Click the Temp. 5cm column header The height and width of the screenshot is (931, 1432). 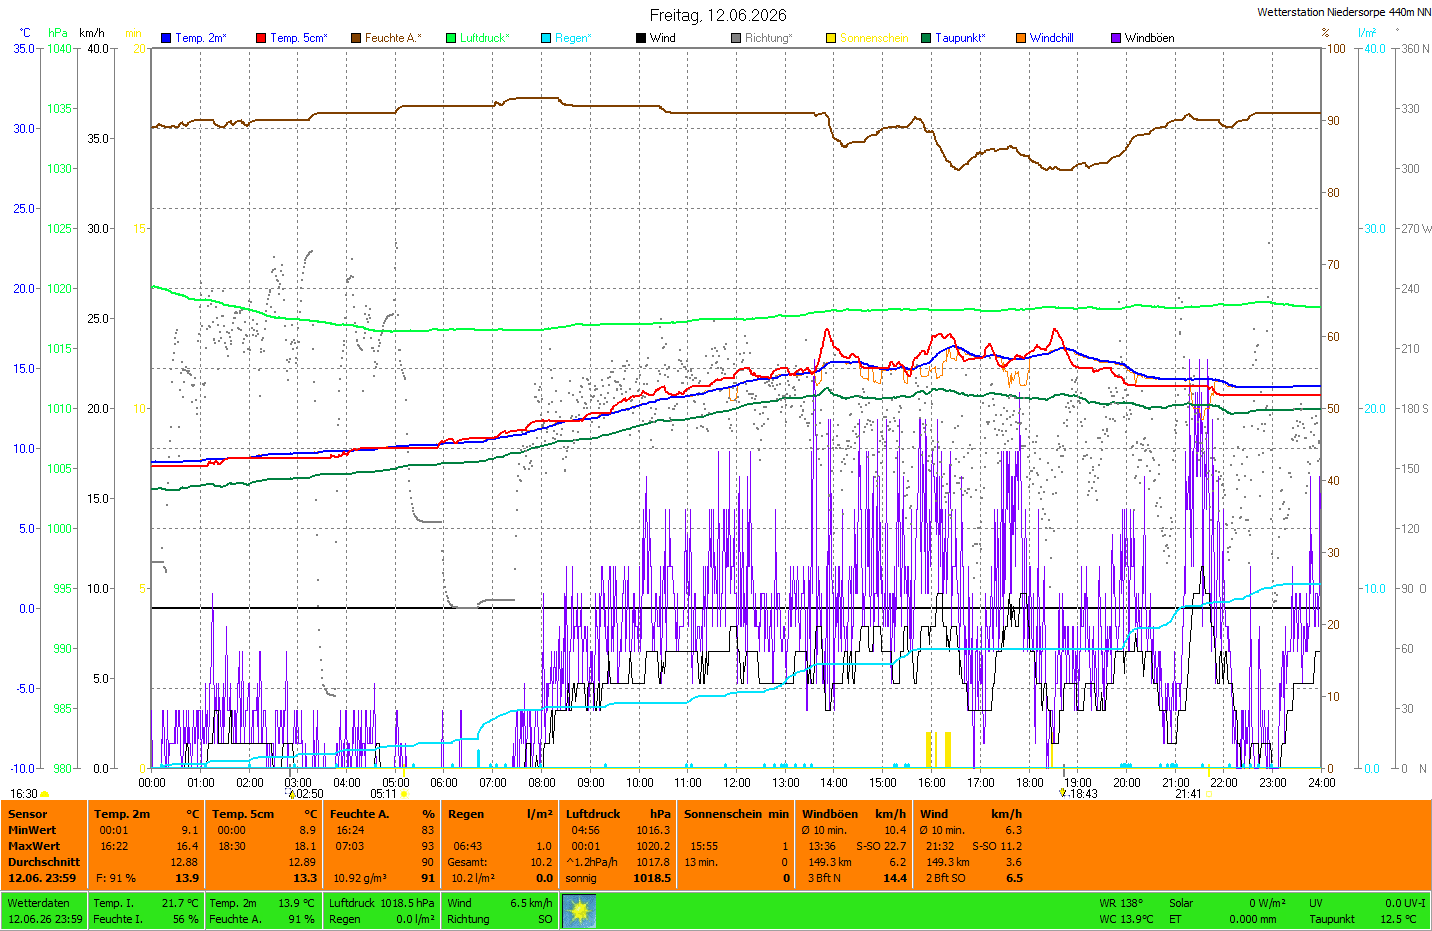[x=242, y=814]
